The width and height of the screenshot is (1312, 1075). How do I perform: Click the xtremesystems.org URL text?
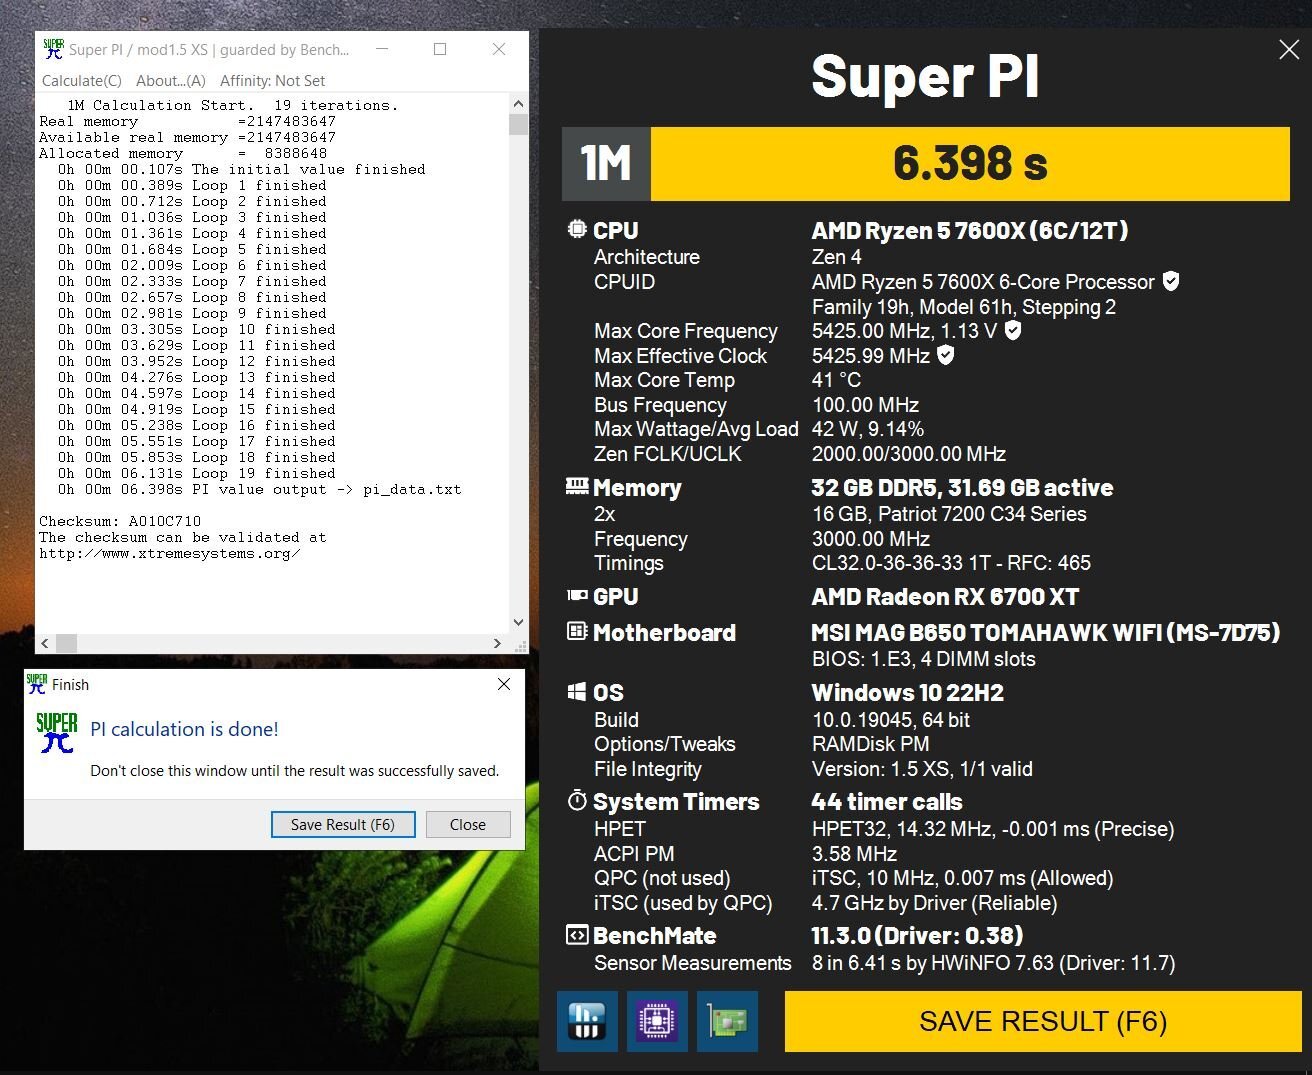(169, 553)
